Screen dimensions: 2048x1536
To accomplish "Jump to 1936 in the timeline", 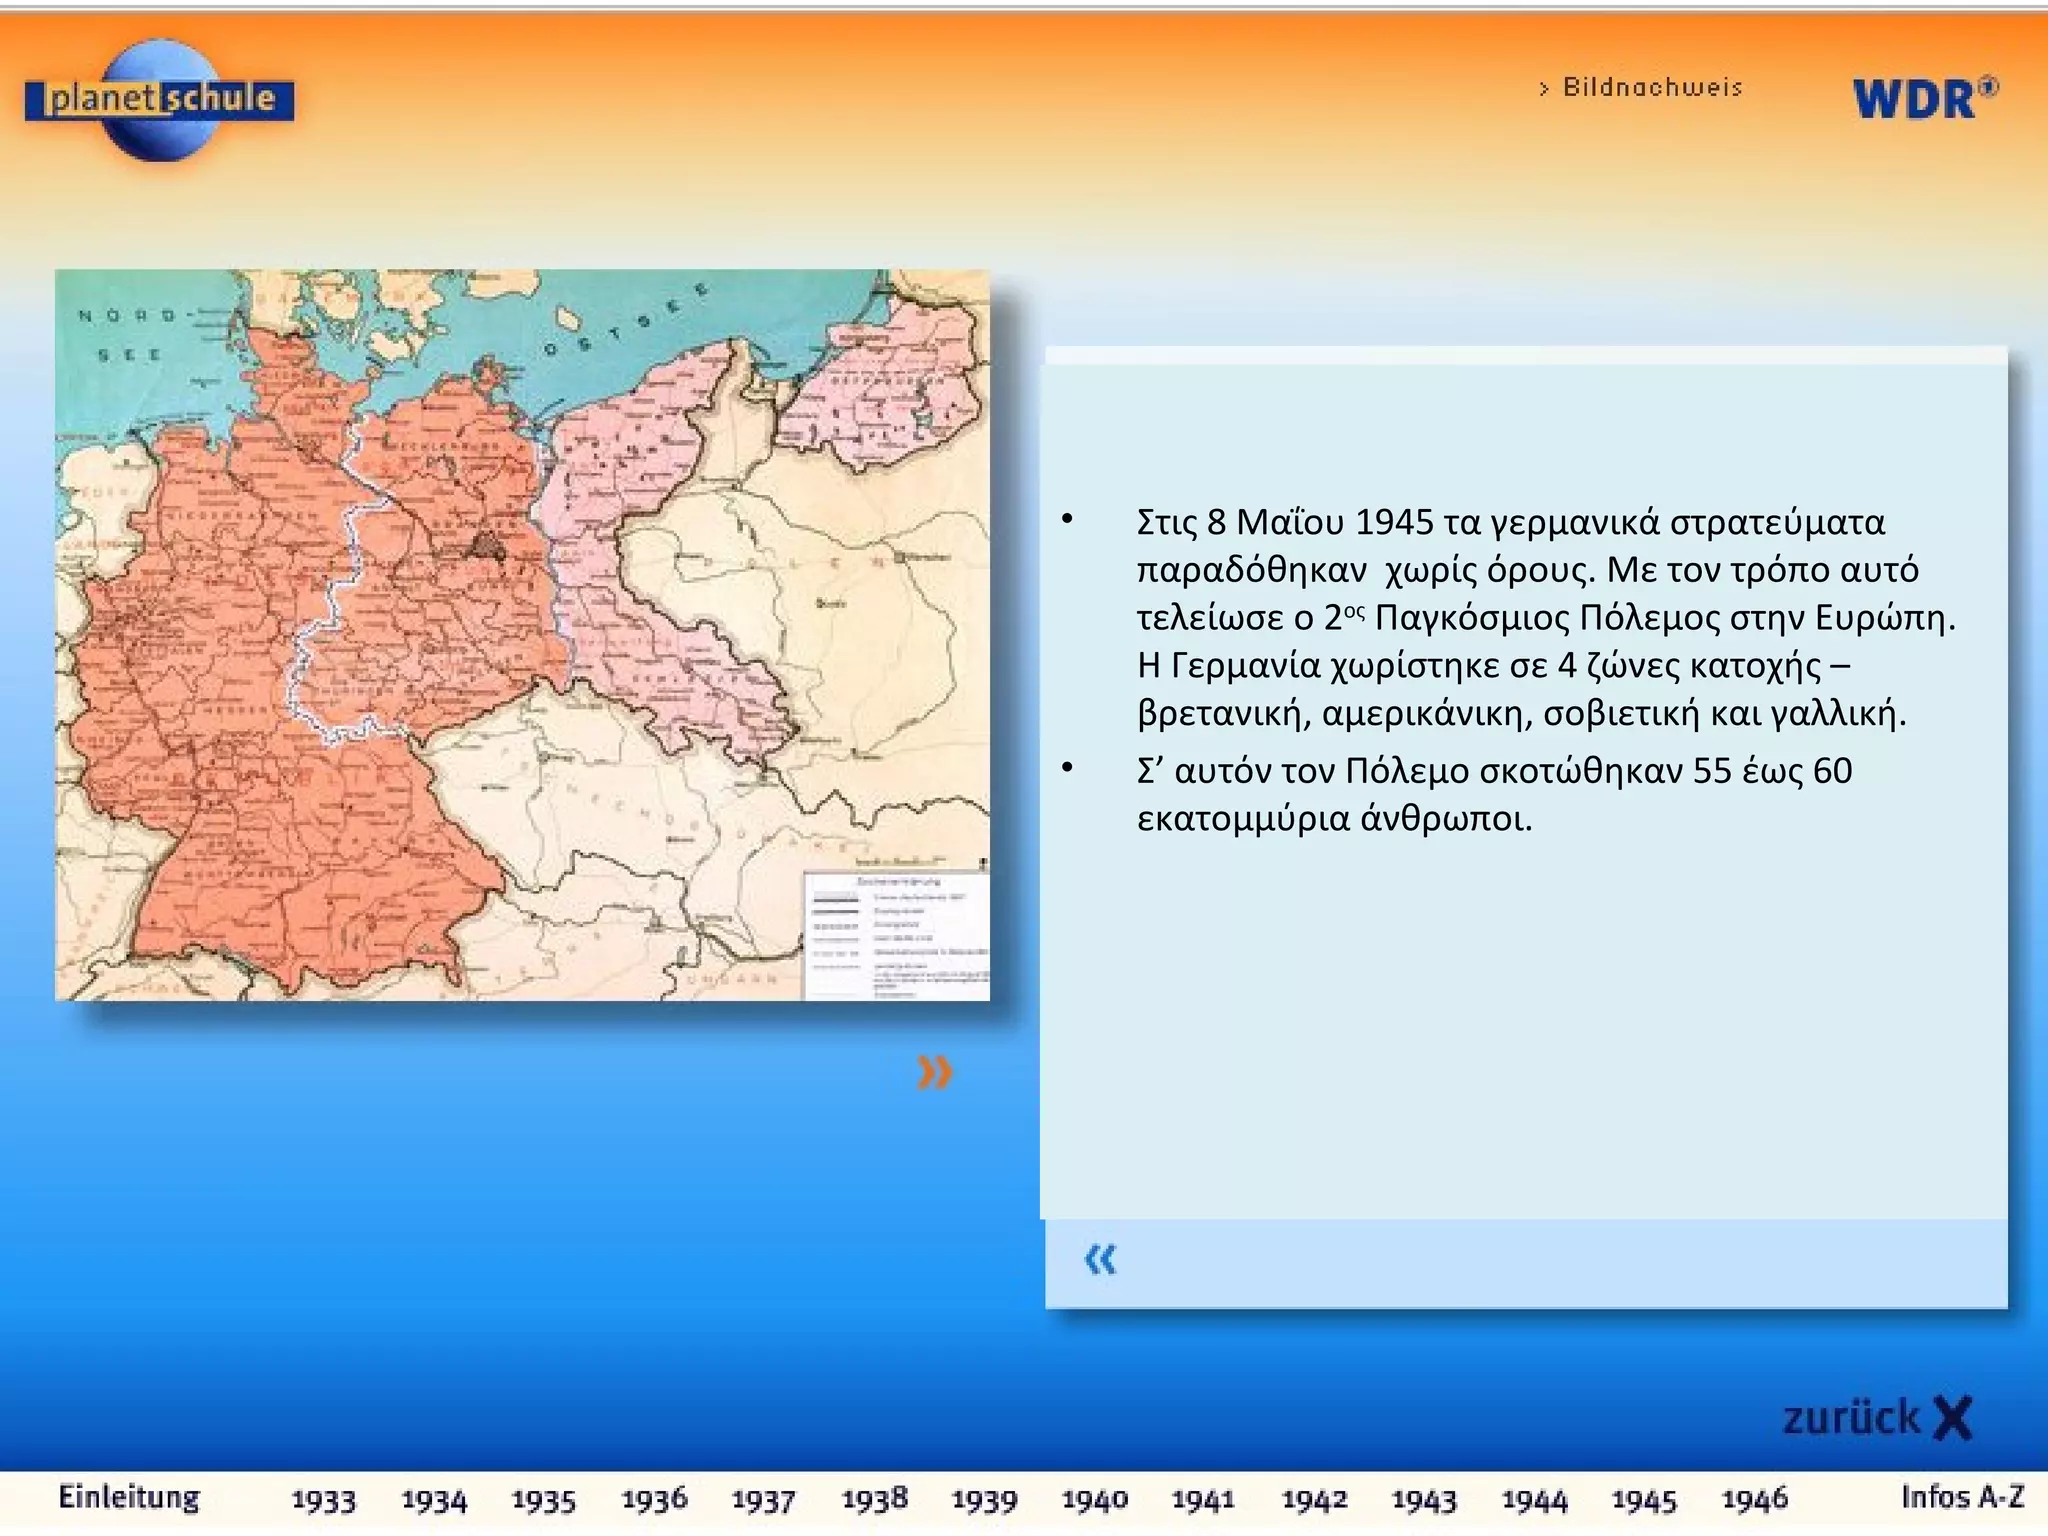I will coord(654,1499).
